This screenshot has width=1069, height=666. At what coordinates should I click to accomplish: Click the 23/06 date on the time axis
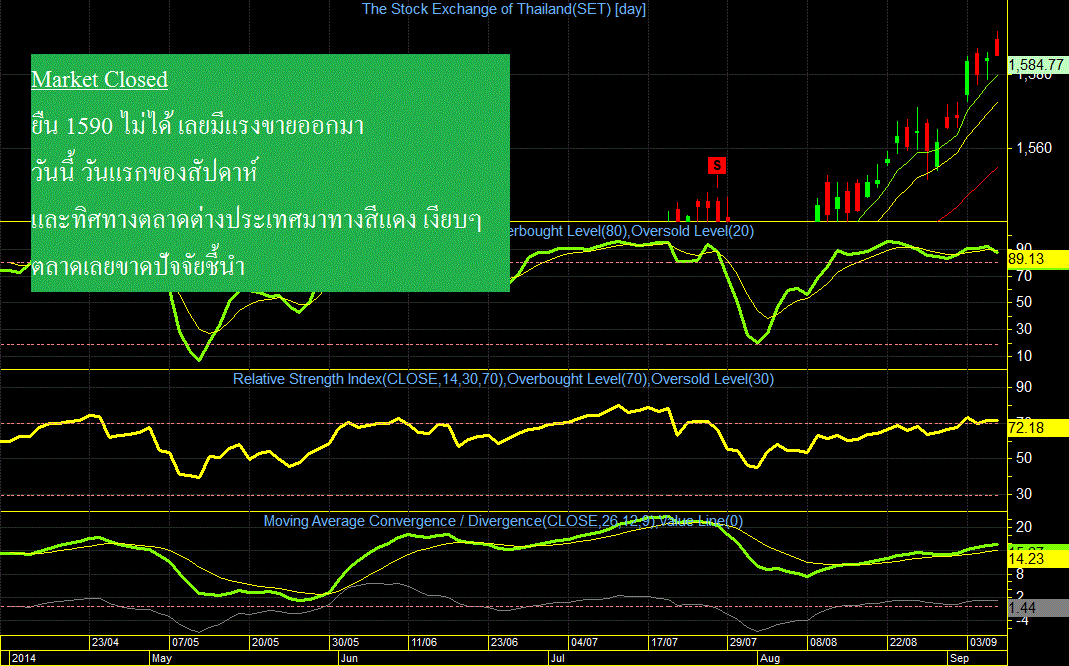(x=505, y=642)
